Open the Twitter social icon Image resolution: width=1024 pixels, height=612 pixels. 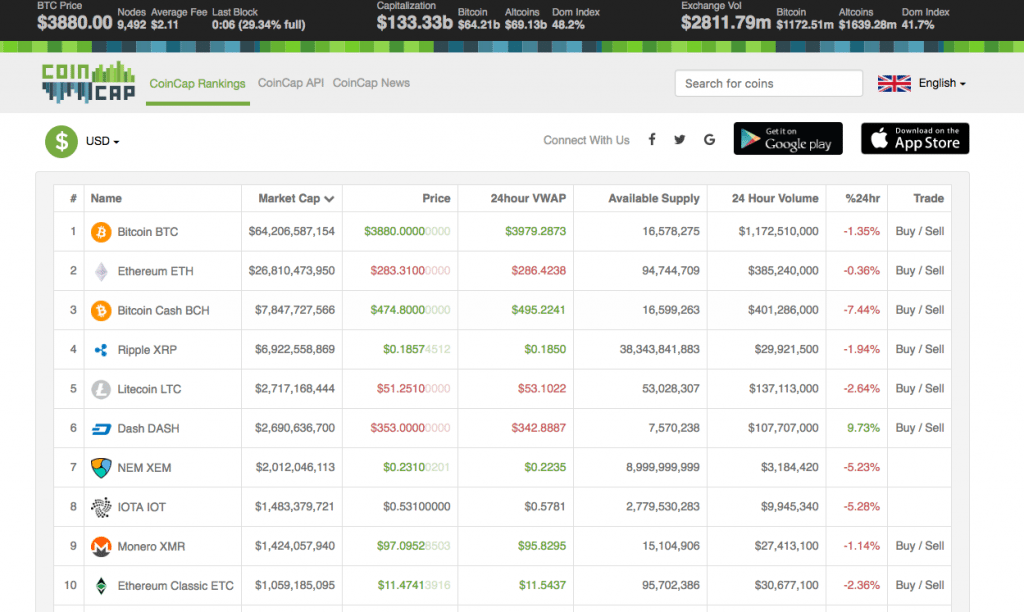[680, 140]
